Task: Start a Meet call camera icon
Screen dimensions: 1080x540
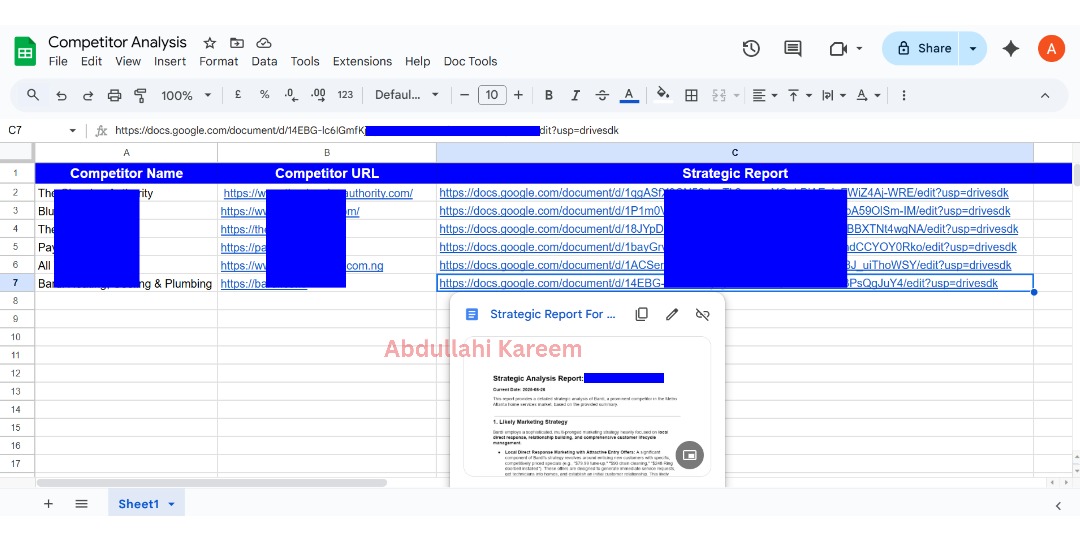Action: [838, 48]
